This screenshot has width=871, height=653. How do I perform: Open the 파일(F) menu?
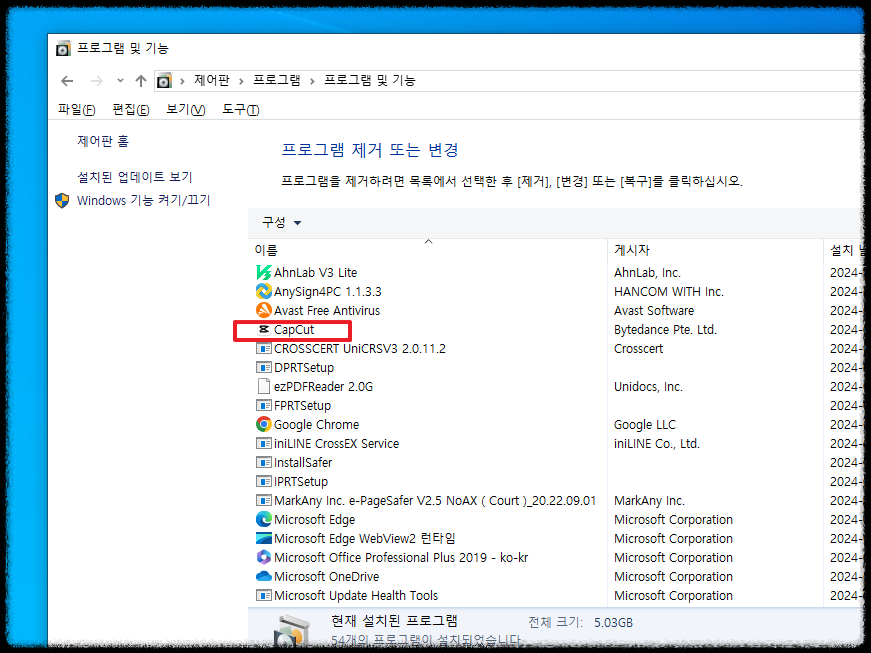click(x=77, y=110)
